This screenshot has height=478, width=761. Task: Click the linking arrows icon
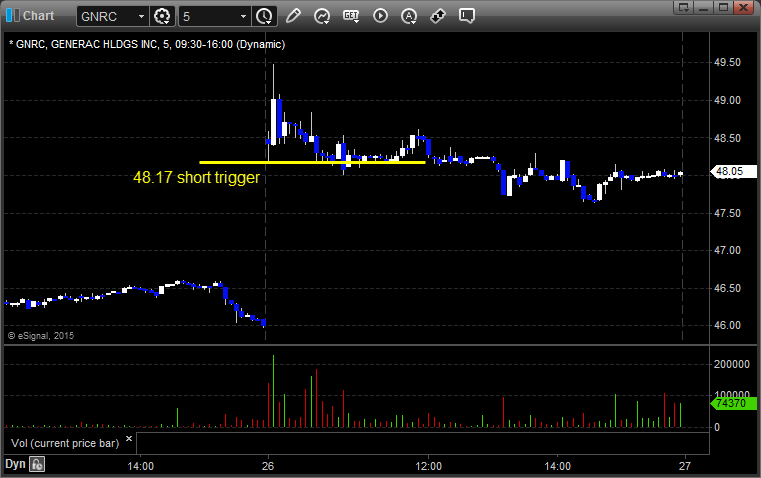pos(438,16)
